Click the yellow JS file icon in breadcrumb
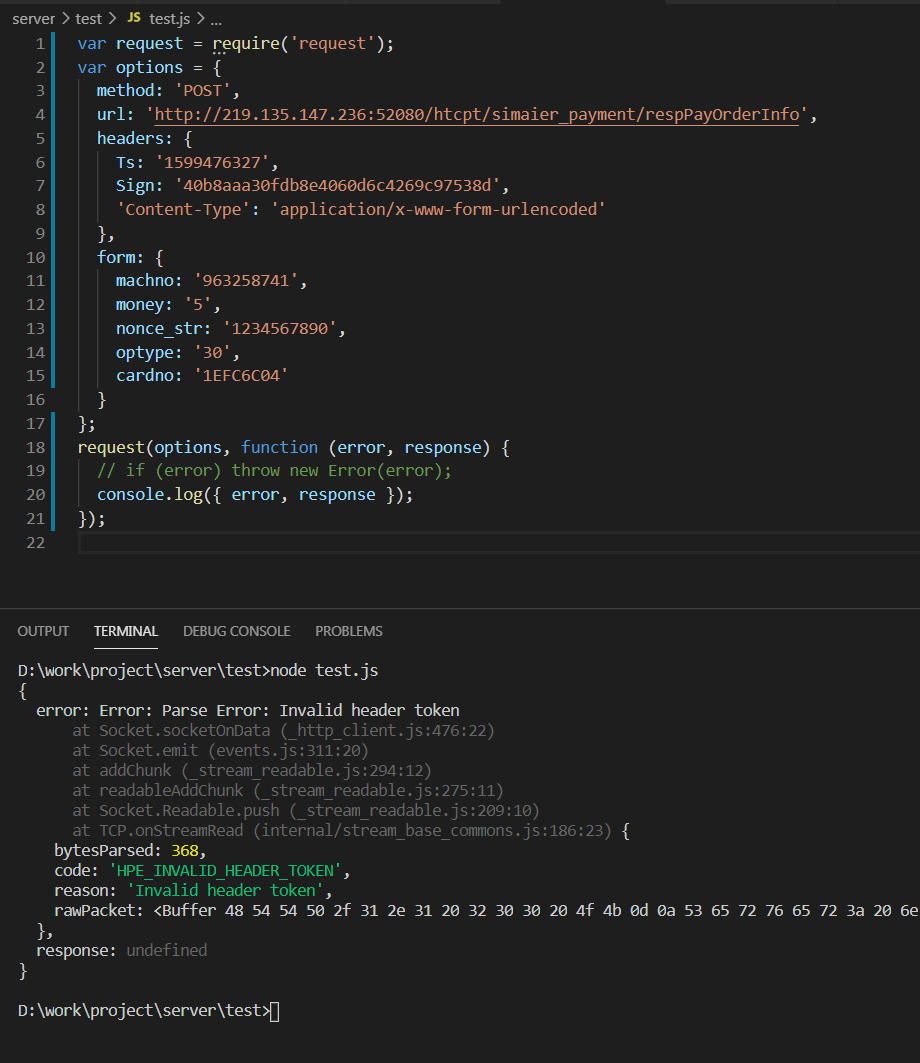 point(134,18)
